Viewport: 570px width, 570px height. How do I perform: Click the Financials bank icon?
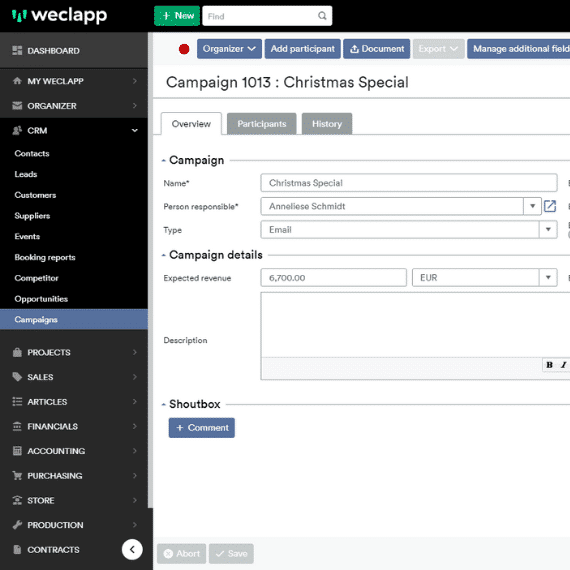(17, 426)
